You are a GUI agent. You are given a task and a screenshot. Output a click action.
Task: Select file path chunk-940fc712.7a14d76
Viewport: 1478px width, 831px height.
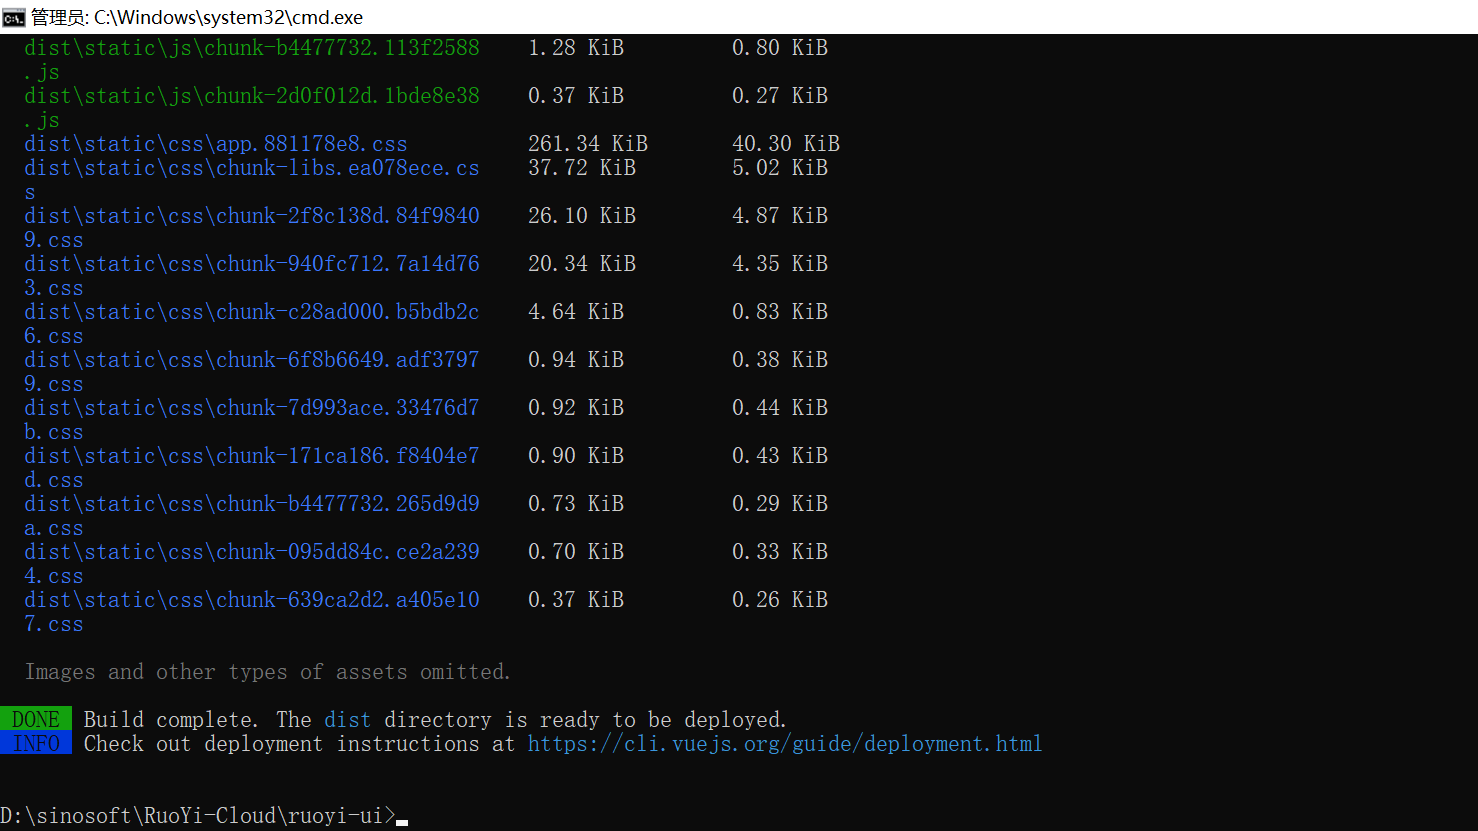(x=252, y=264)
